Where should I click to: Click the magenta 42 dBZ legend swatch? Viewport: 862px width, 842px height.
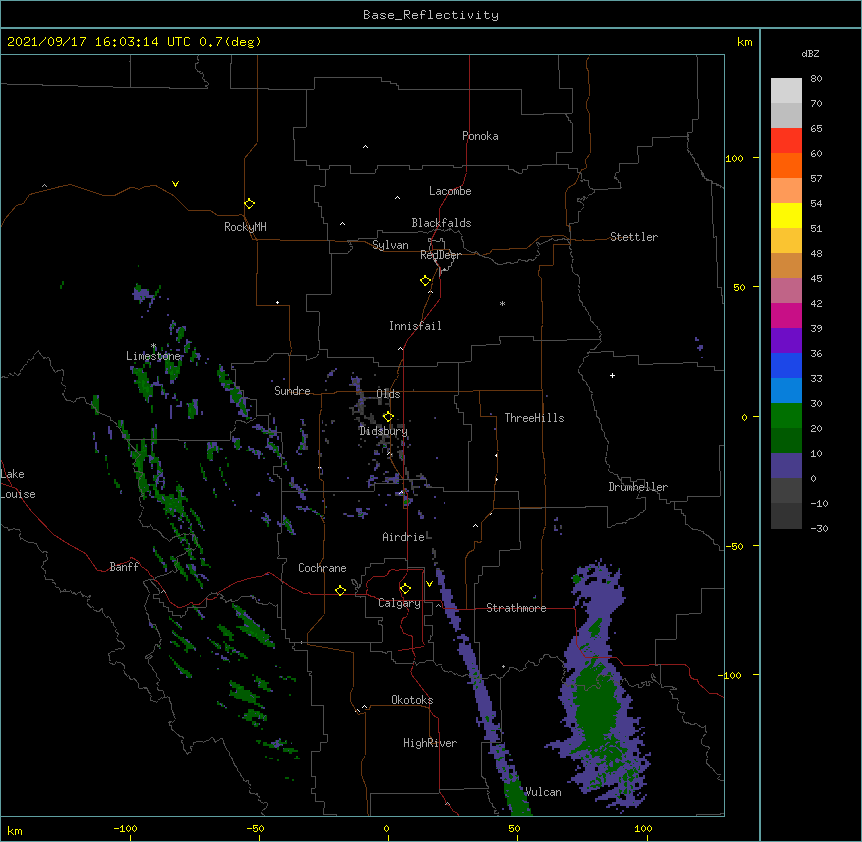point(786,315)
